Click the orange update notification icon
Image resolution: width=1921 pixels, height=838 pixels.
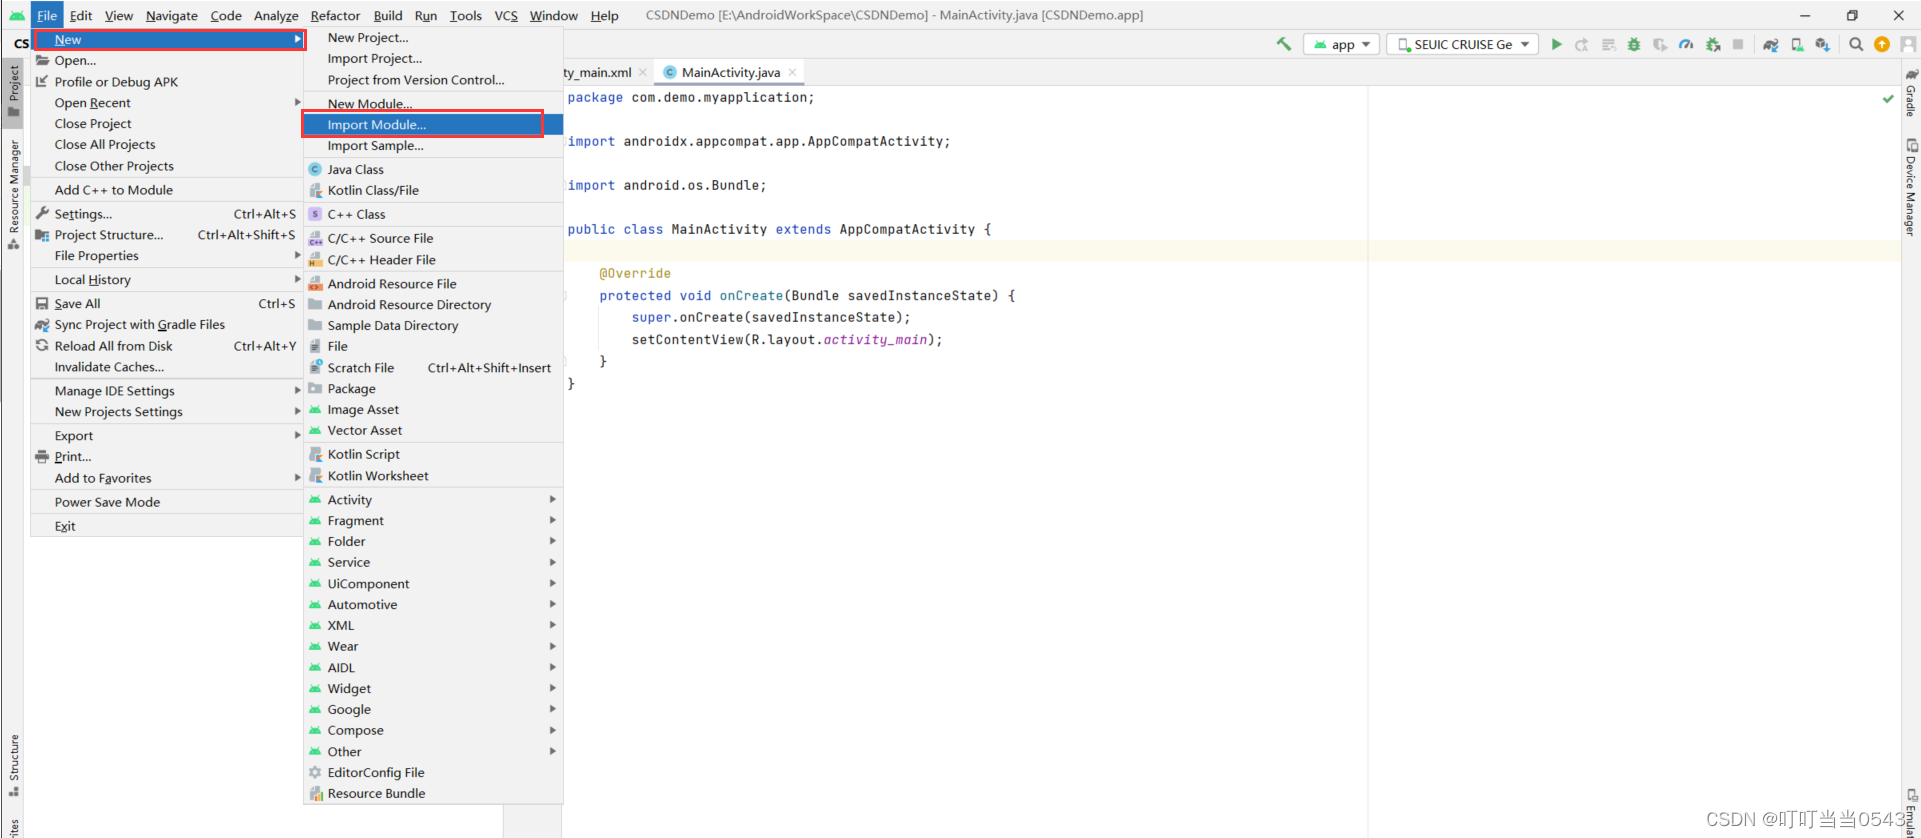pyautogui.click(x=1882, y=44)
